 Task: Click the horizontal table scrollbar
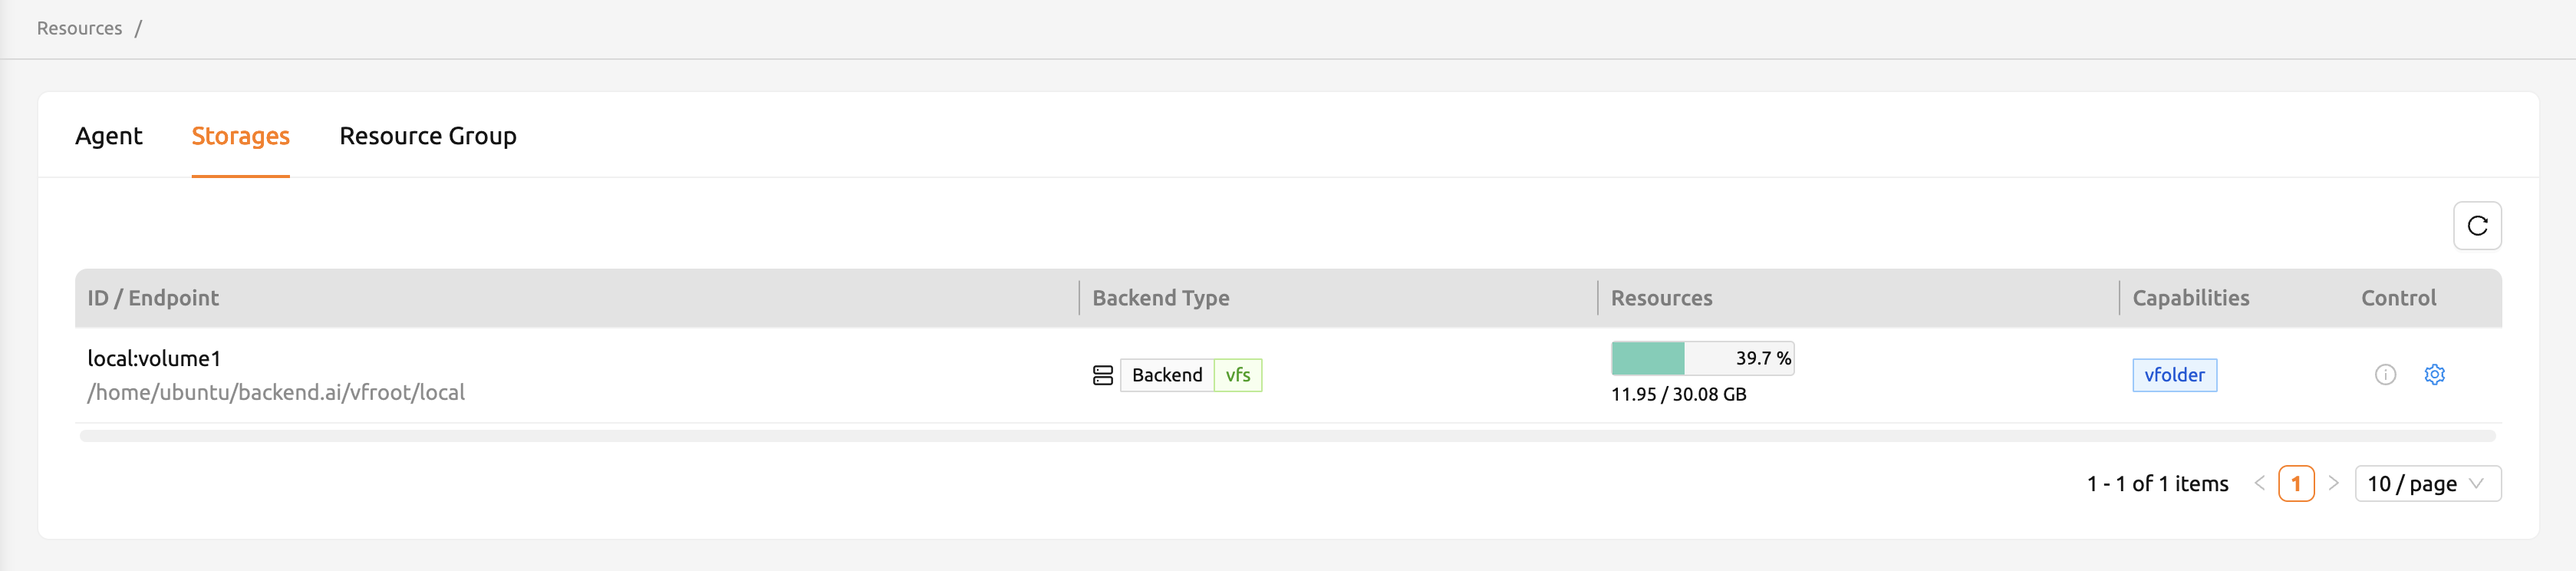1287,436
